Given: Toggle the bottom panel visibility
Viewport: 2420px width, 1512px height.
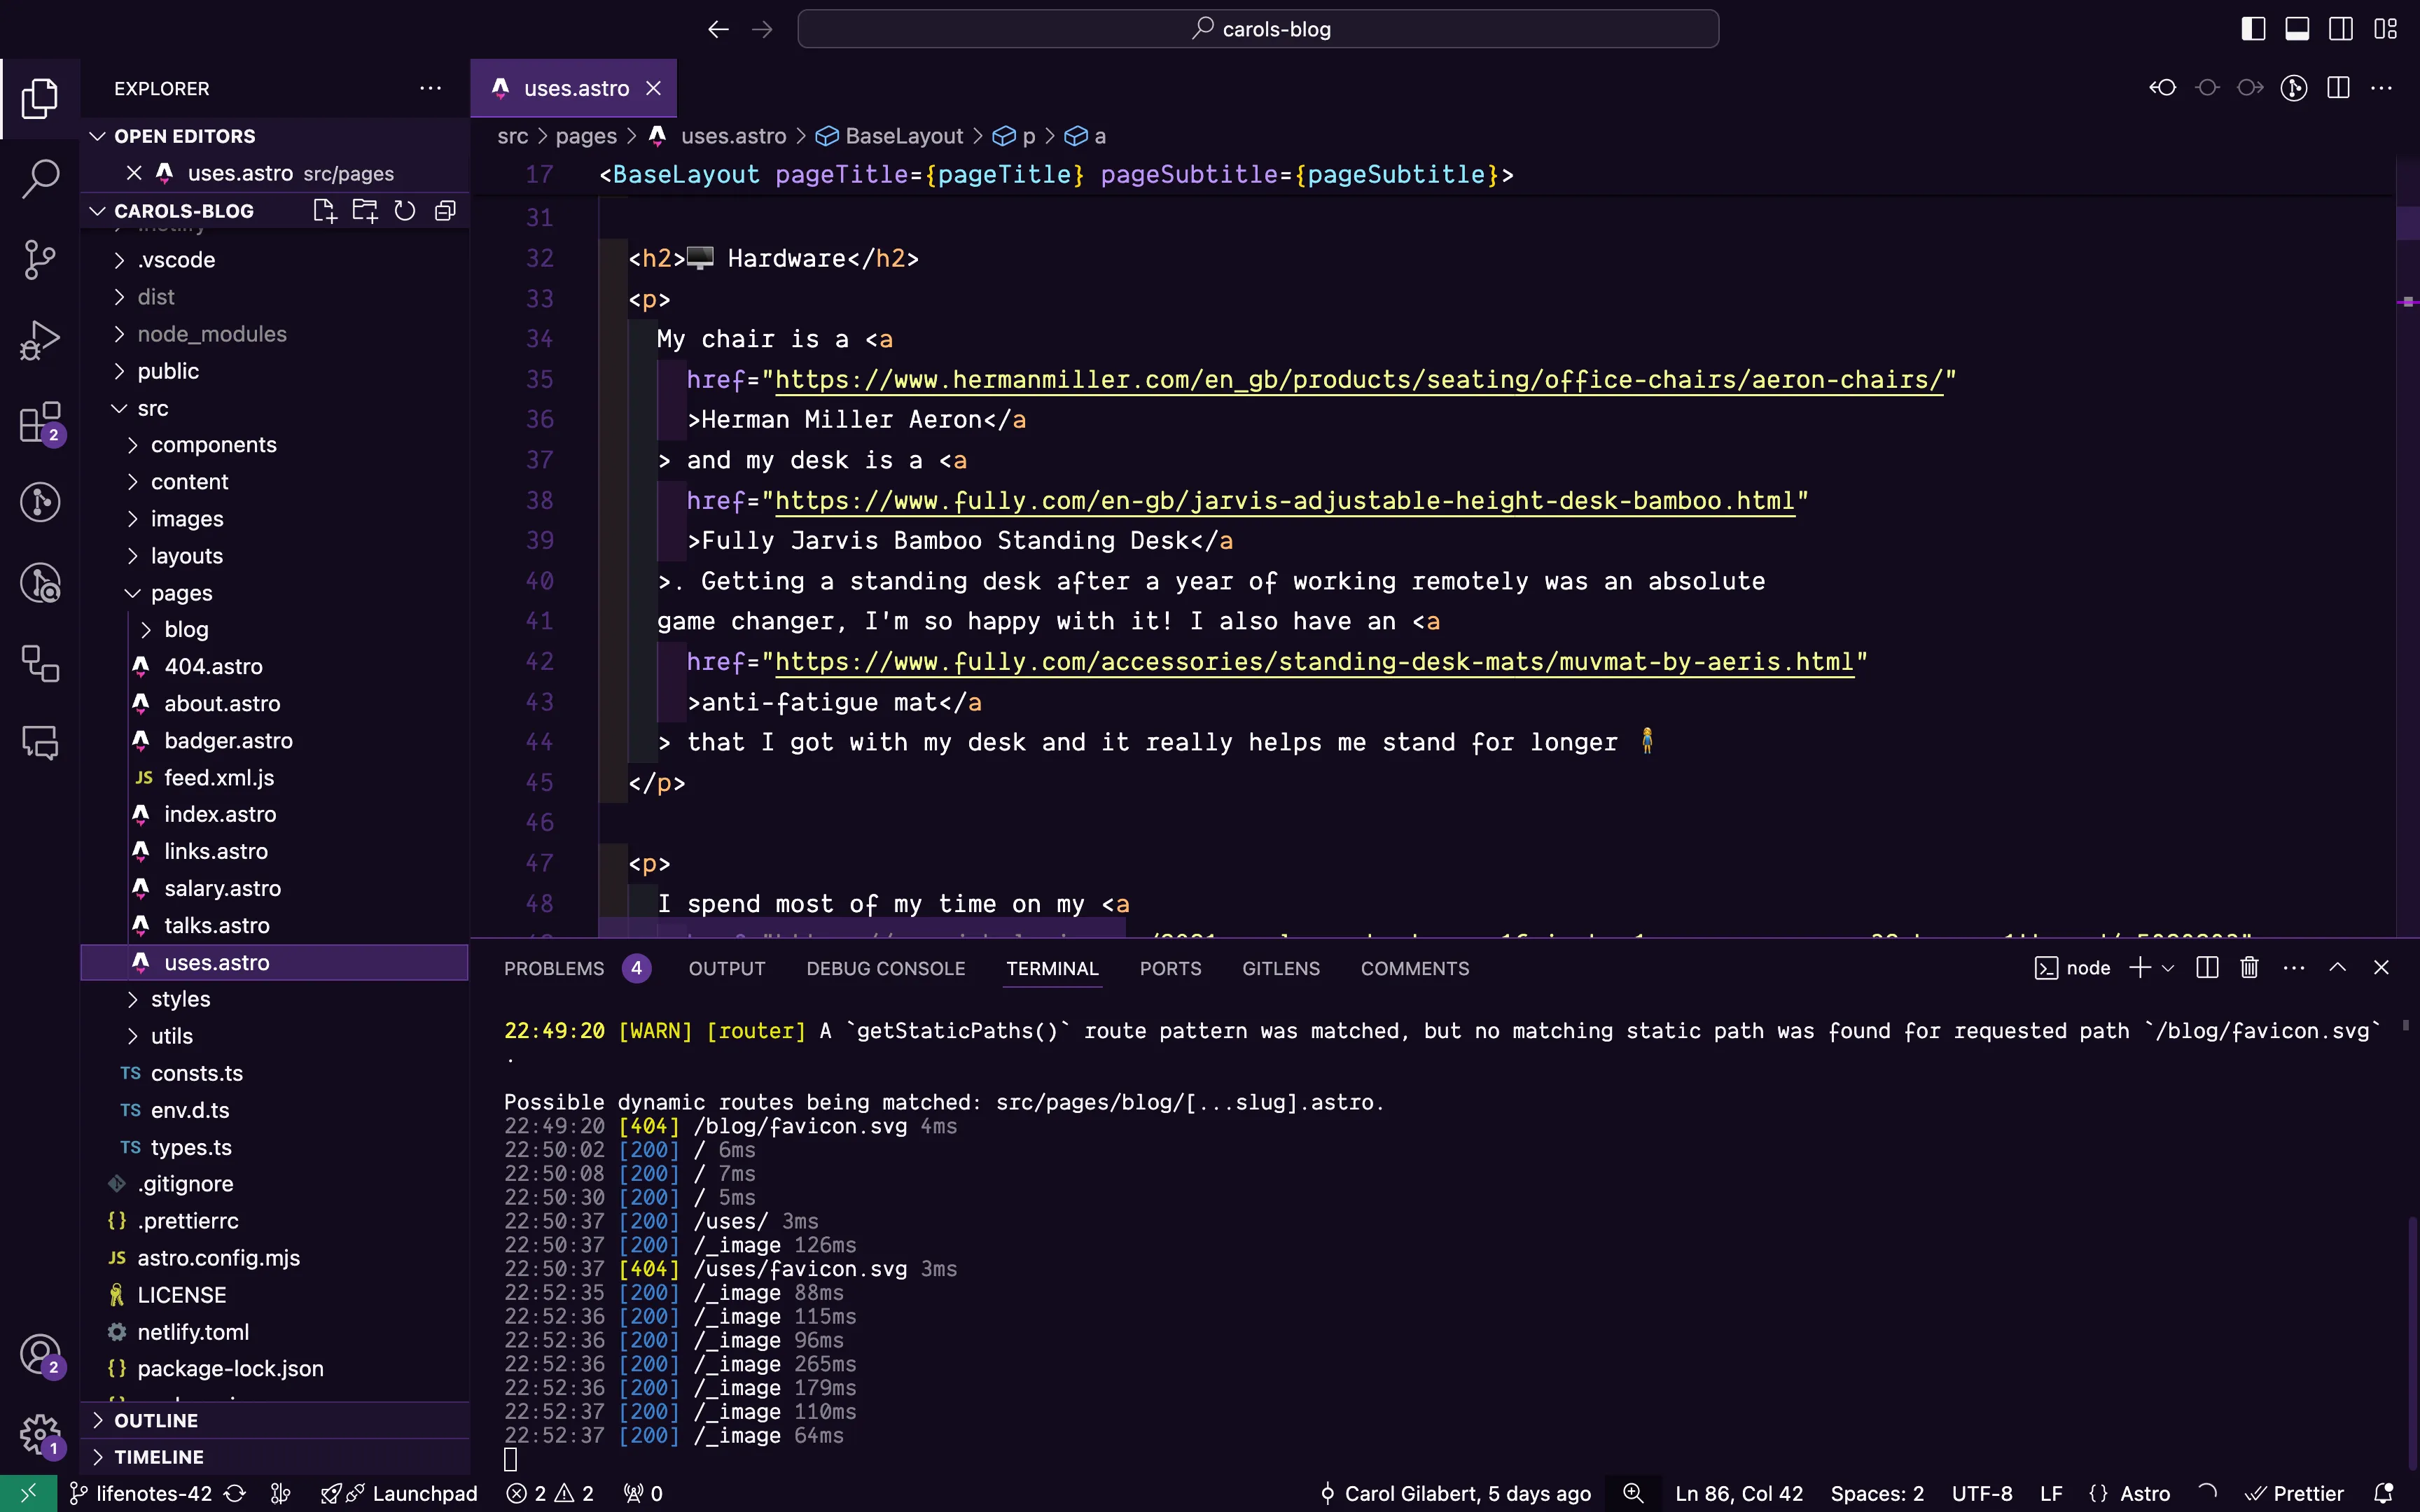Looking at the screenshot, I should point(2296,29).
